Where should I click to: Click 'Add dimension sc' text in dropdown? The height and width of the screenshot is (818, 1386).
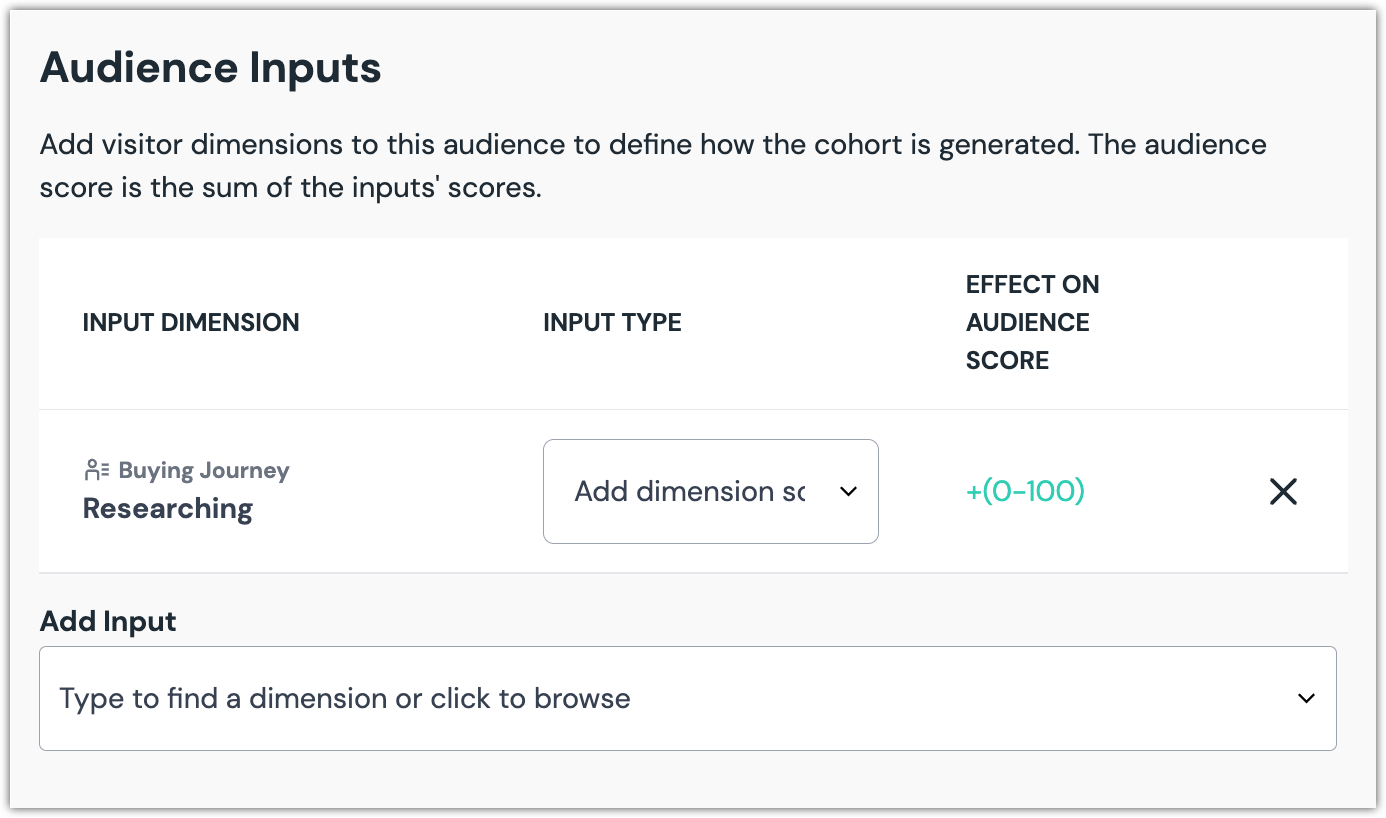688,491
